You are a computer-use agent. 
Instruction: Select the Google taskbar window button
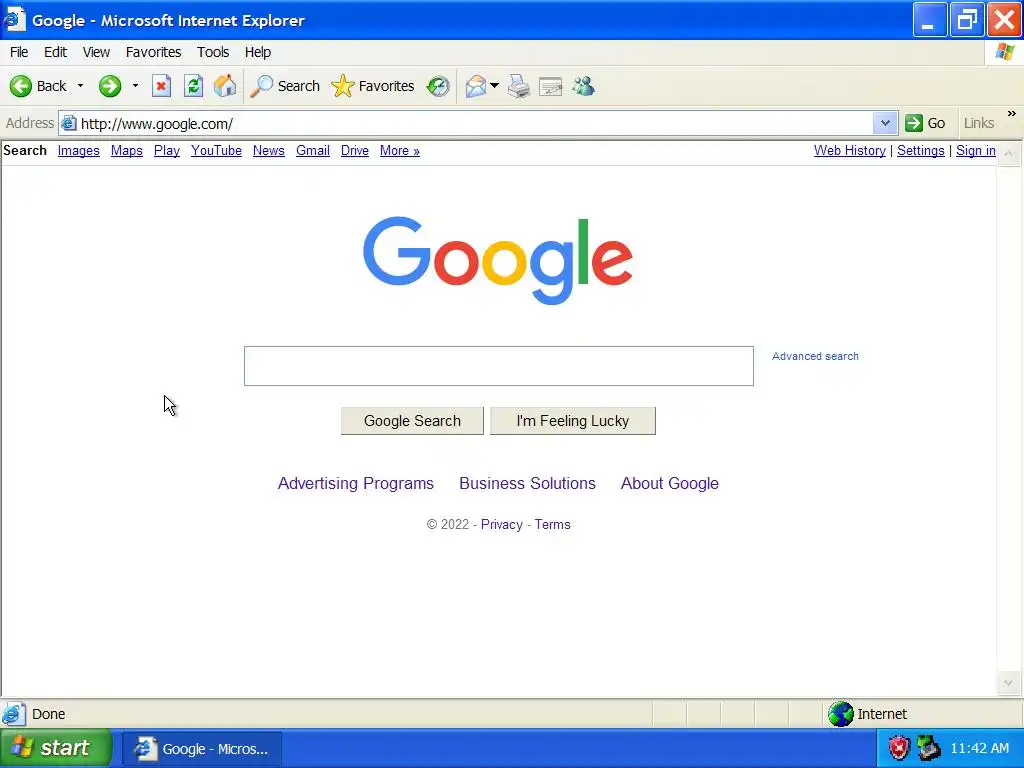point(202,749)
